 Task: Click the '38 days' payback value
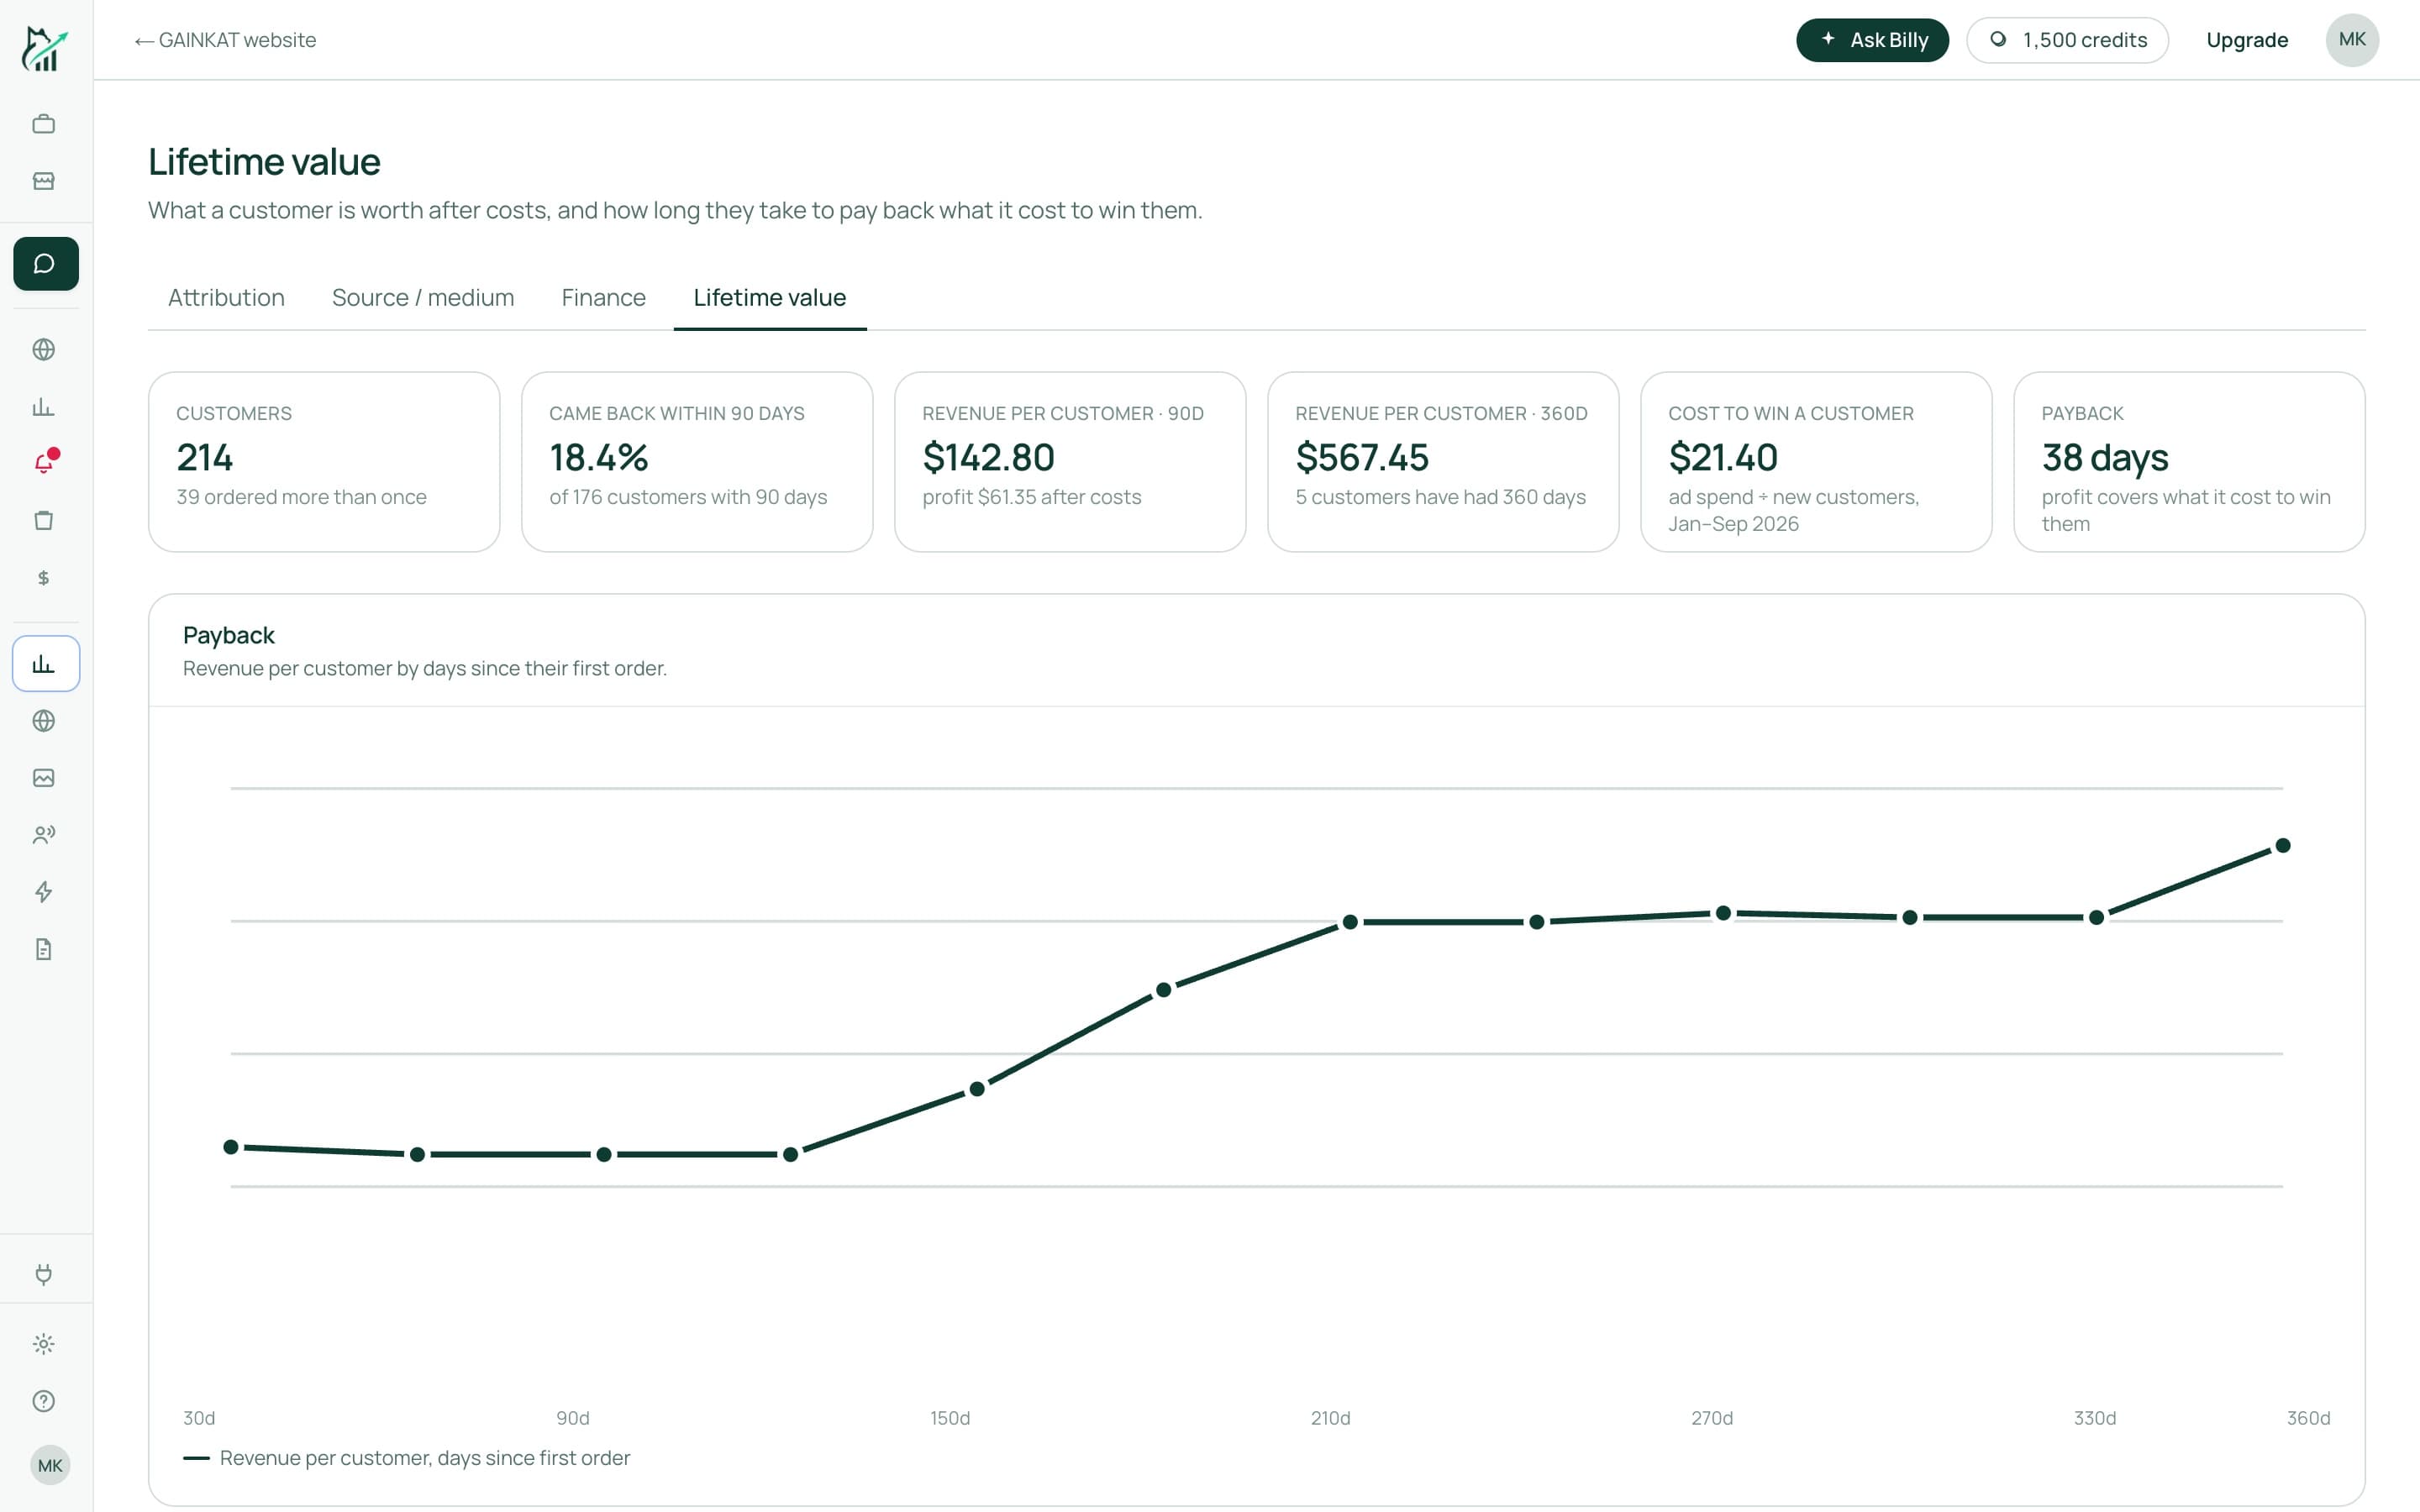[x=2104, y=457]
